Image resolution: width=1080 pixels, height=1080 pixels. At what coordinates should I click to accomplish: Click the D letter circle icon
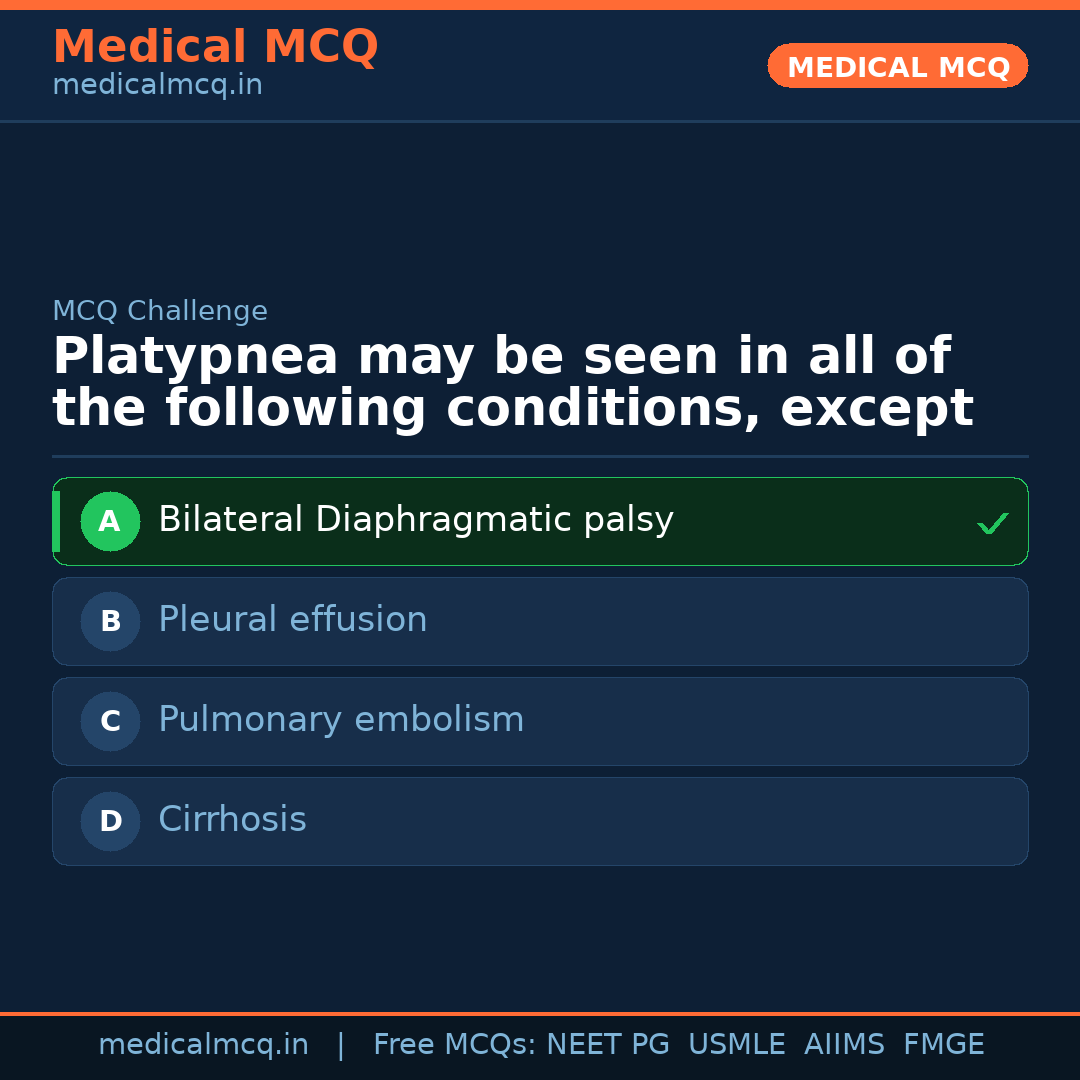[x=110, y=821]
